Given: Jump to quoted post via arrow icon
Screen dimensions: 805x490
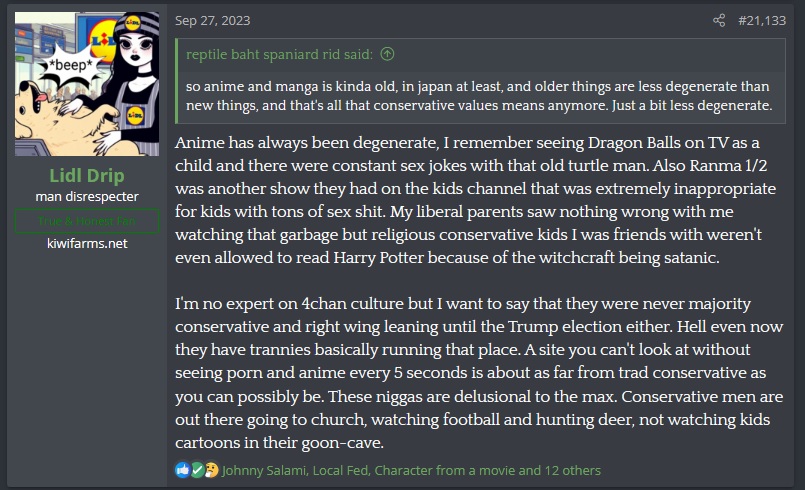Looking at the screenshot, I should (387, 54).
